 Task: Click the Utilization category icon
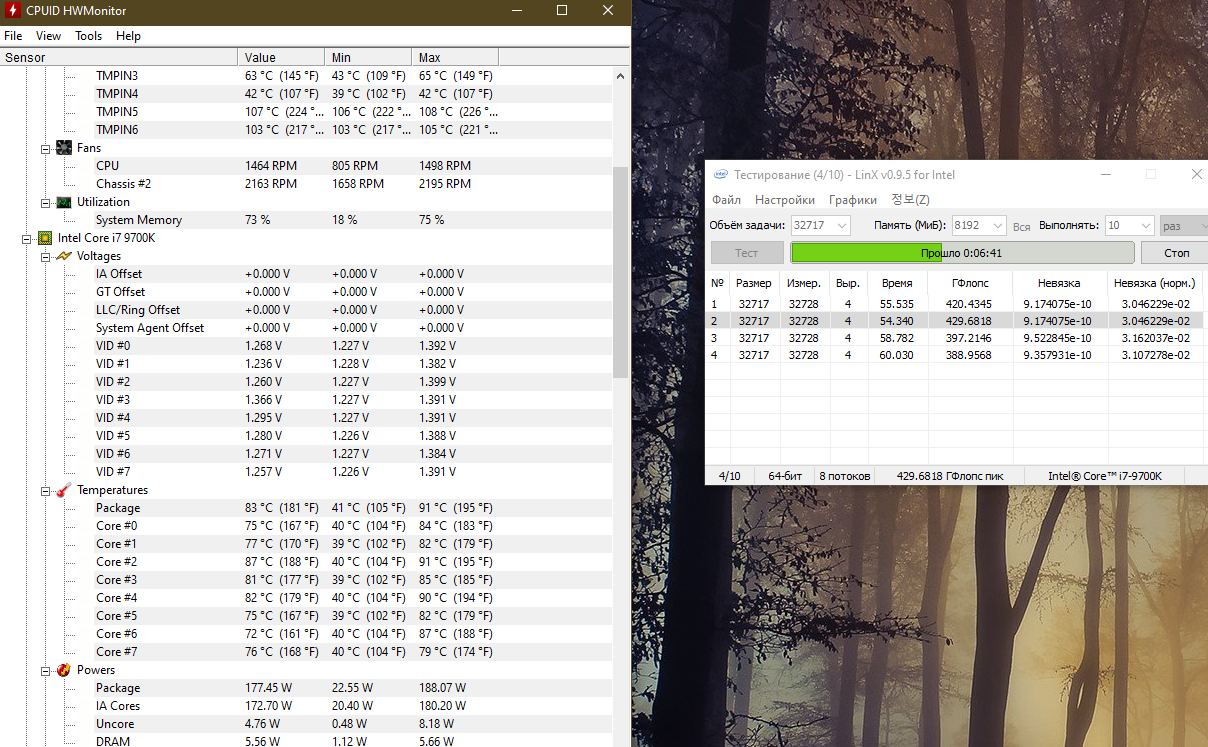point(64,202)
